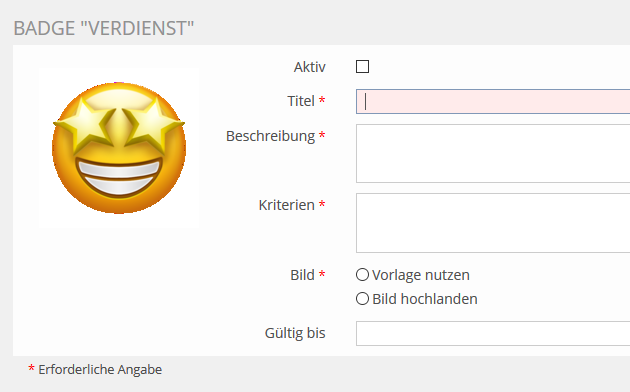Screen dimensions: 630x392
Task: Click the Beschreibung field label
Action: click(x=270, y=136)
